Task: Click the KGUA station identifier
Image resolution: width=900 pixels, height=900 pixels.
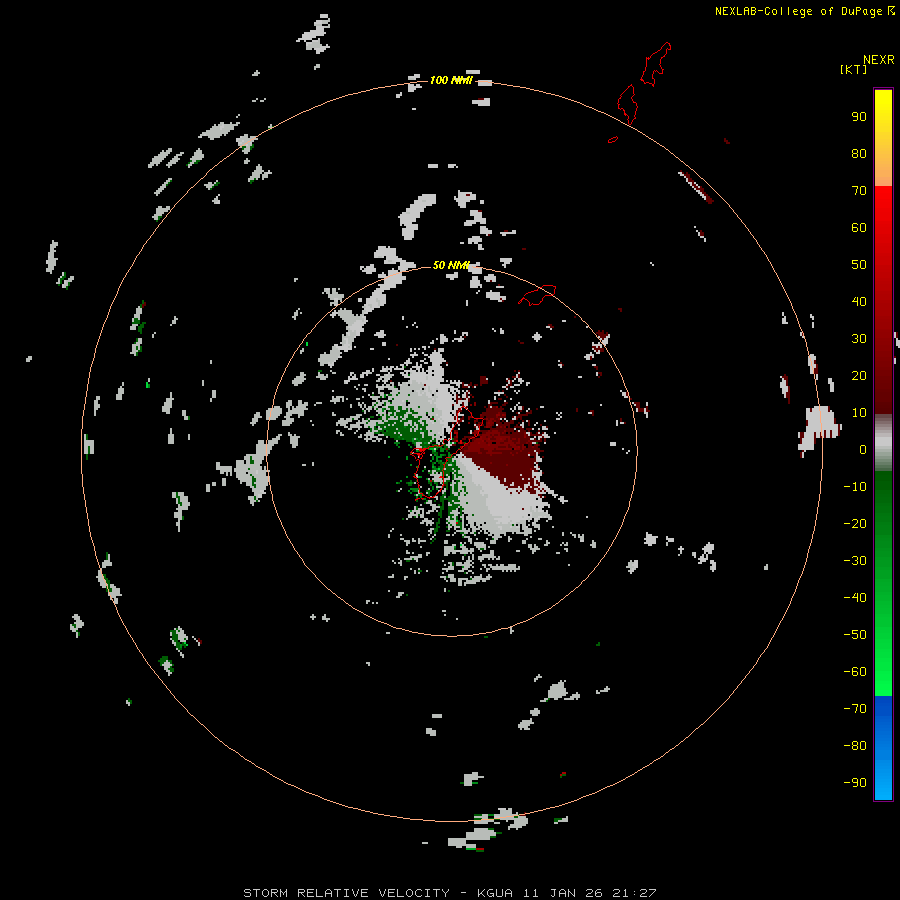Action: (496, 893)
